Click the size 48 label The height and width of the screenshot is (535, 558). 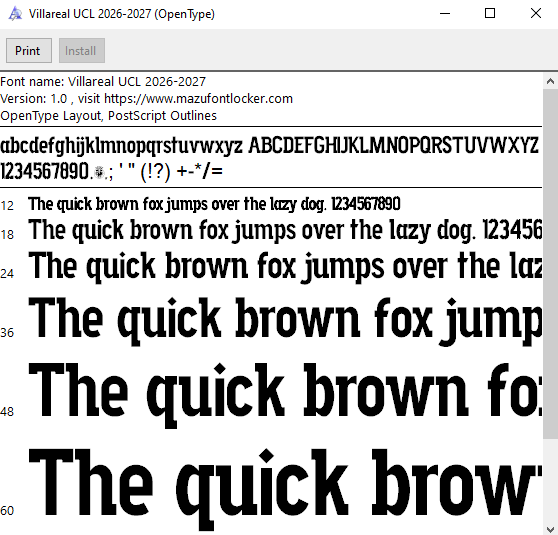click(7, 412)
